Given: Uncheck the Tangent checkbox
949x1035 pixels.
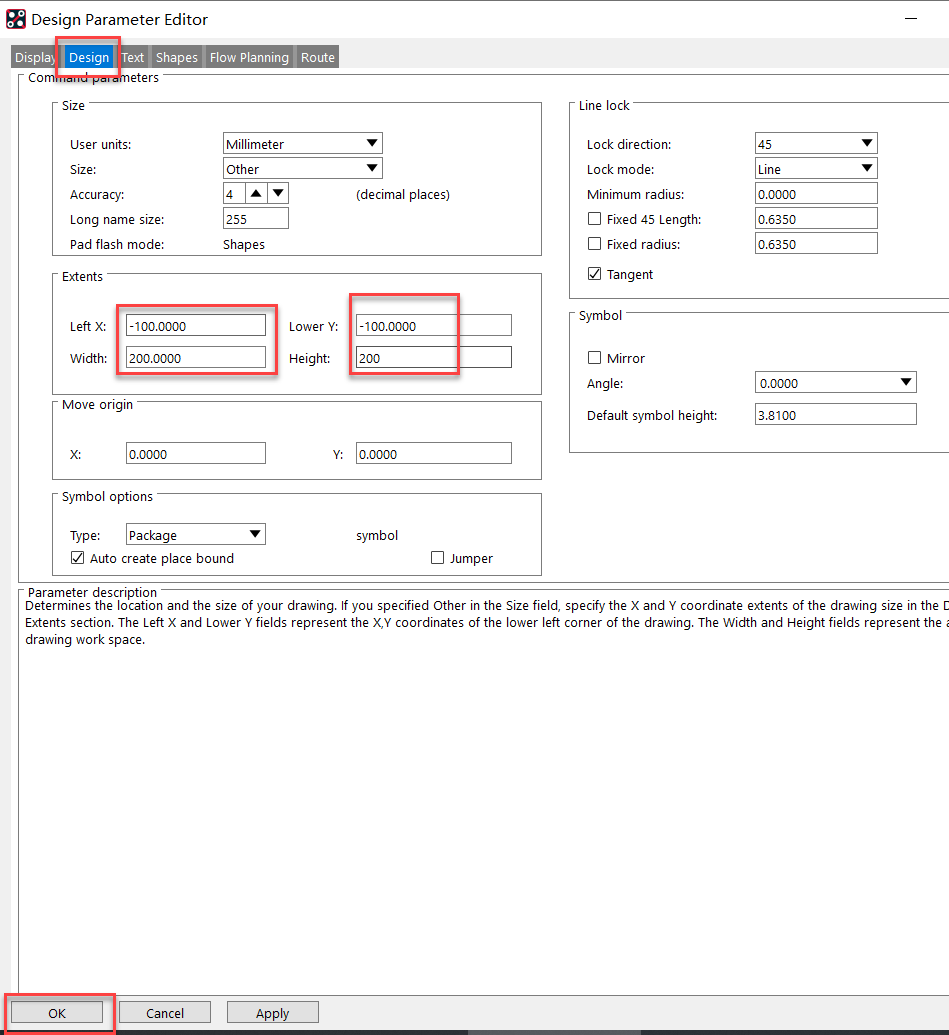Looking at the screenshot, I should click(594, 274).
